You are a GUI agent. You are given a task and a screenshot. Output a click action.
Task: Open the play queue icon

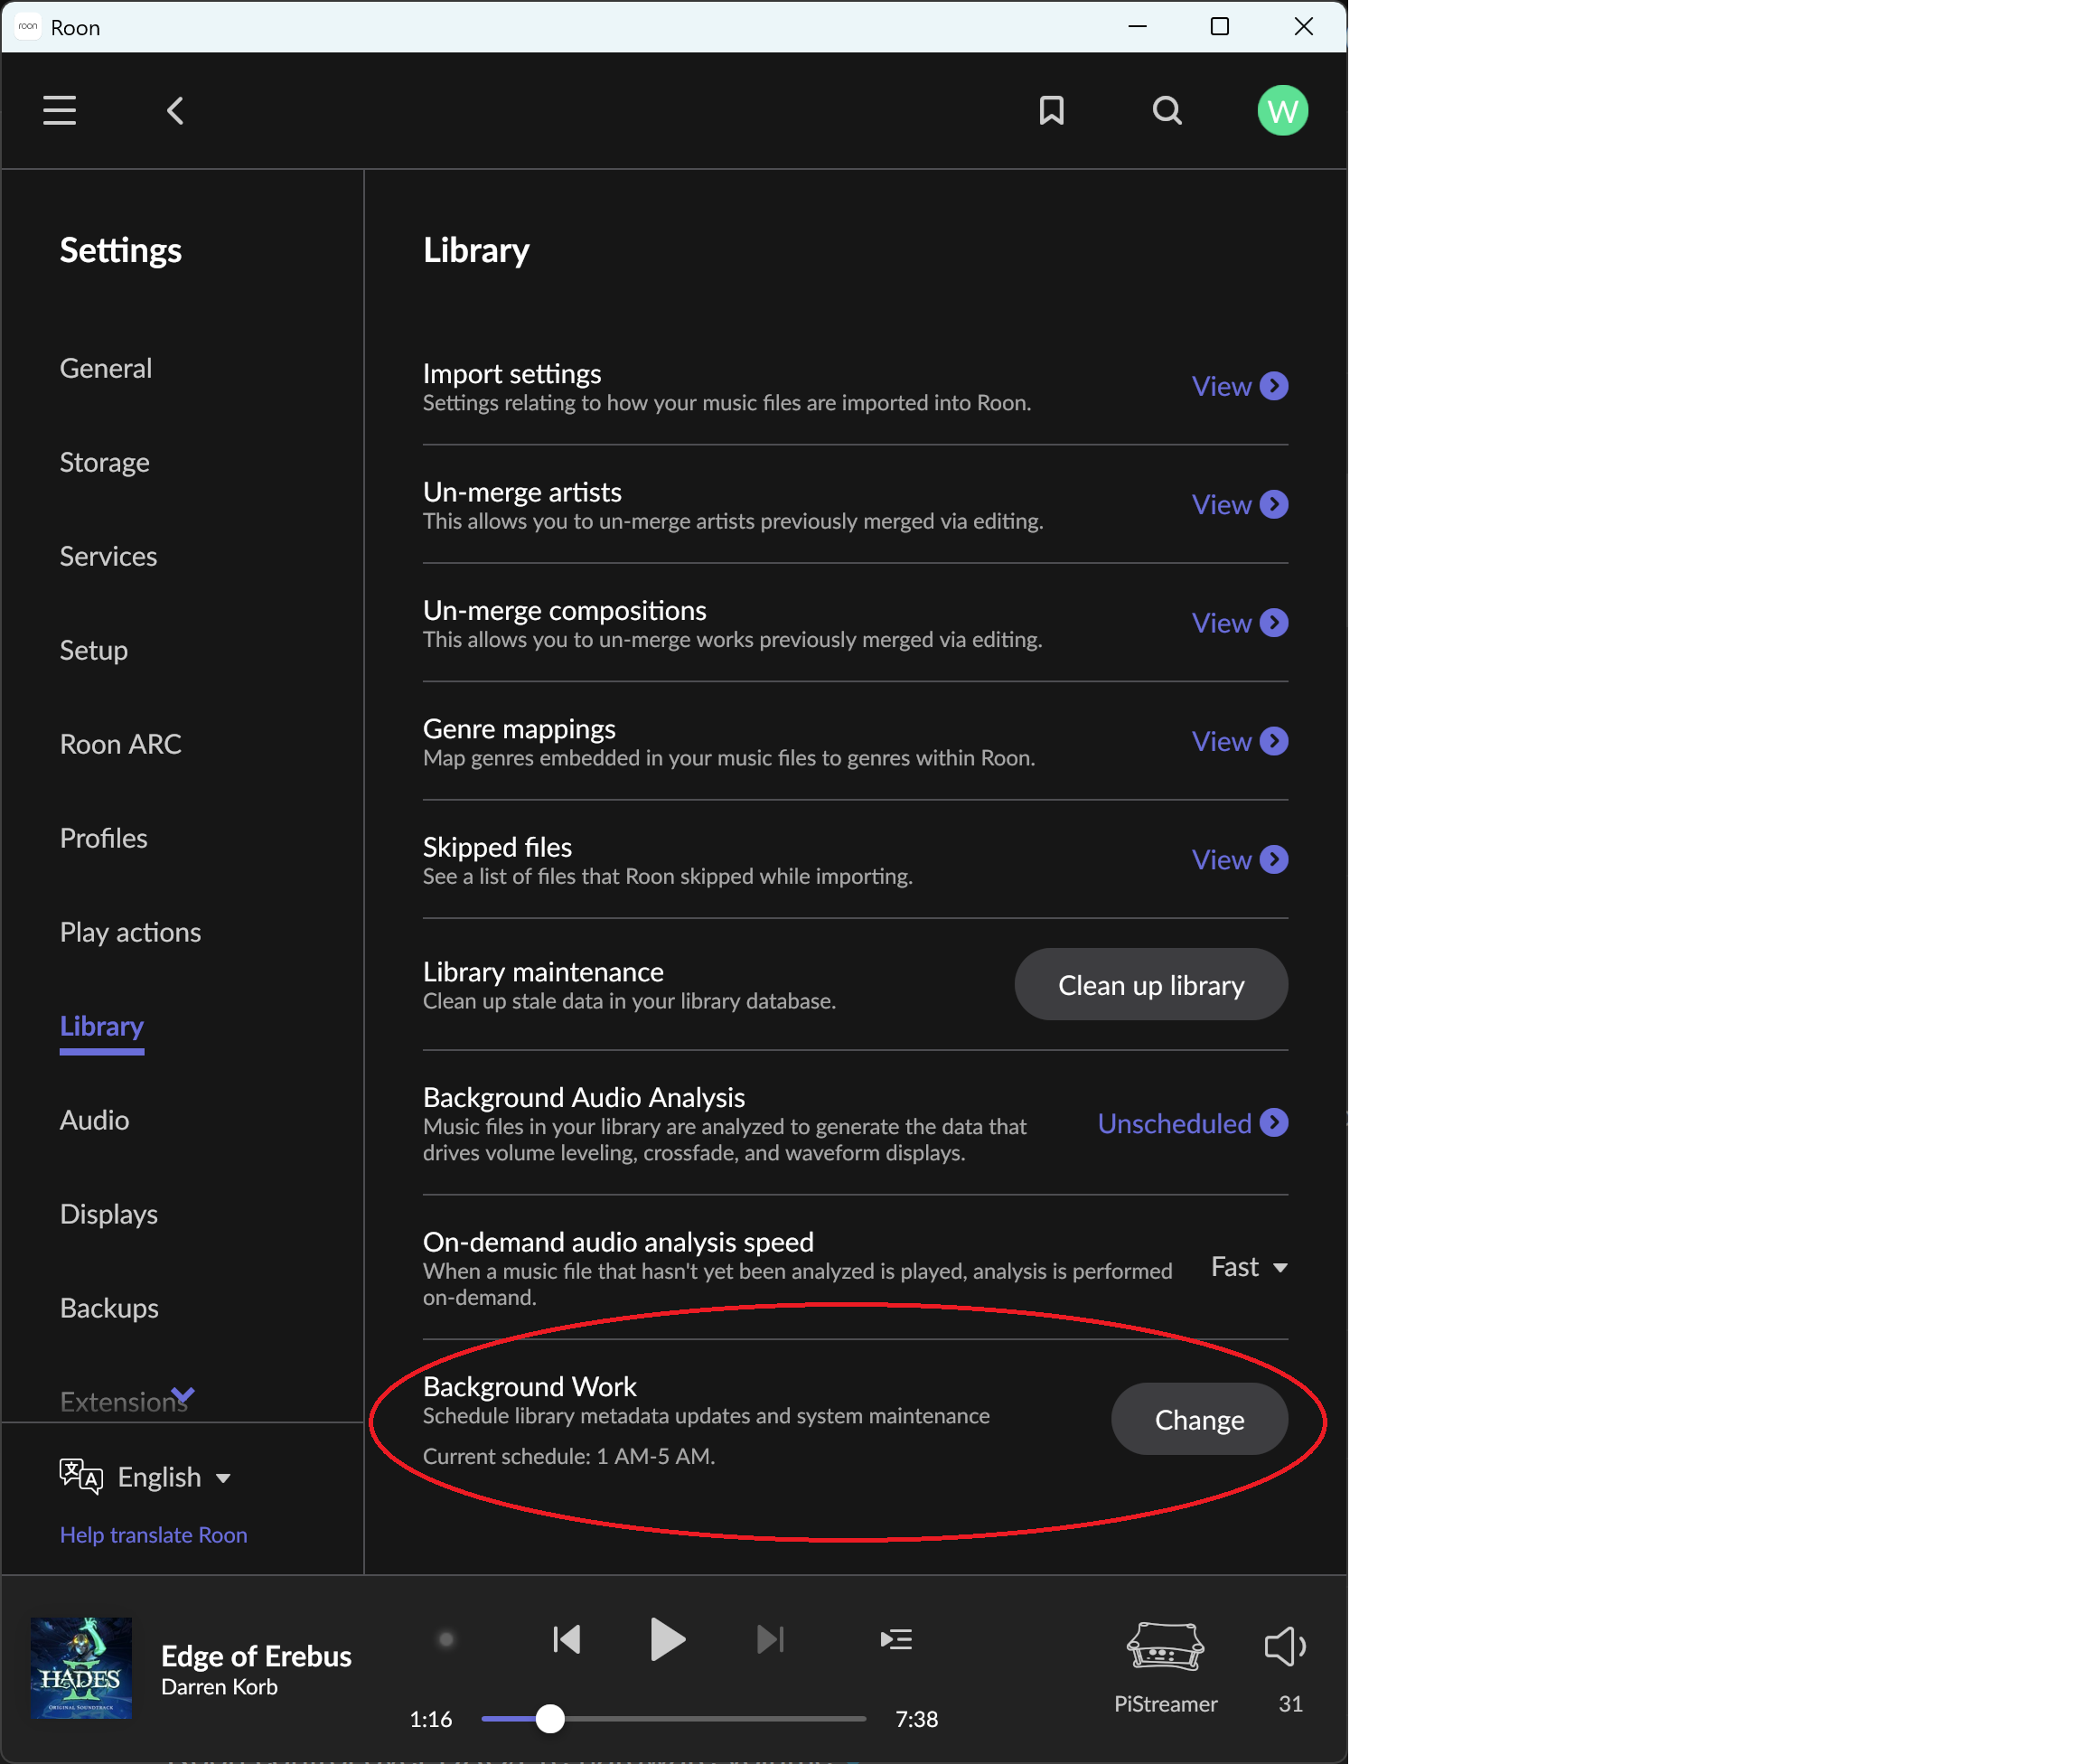point(896,1639)
